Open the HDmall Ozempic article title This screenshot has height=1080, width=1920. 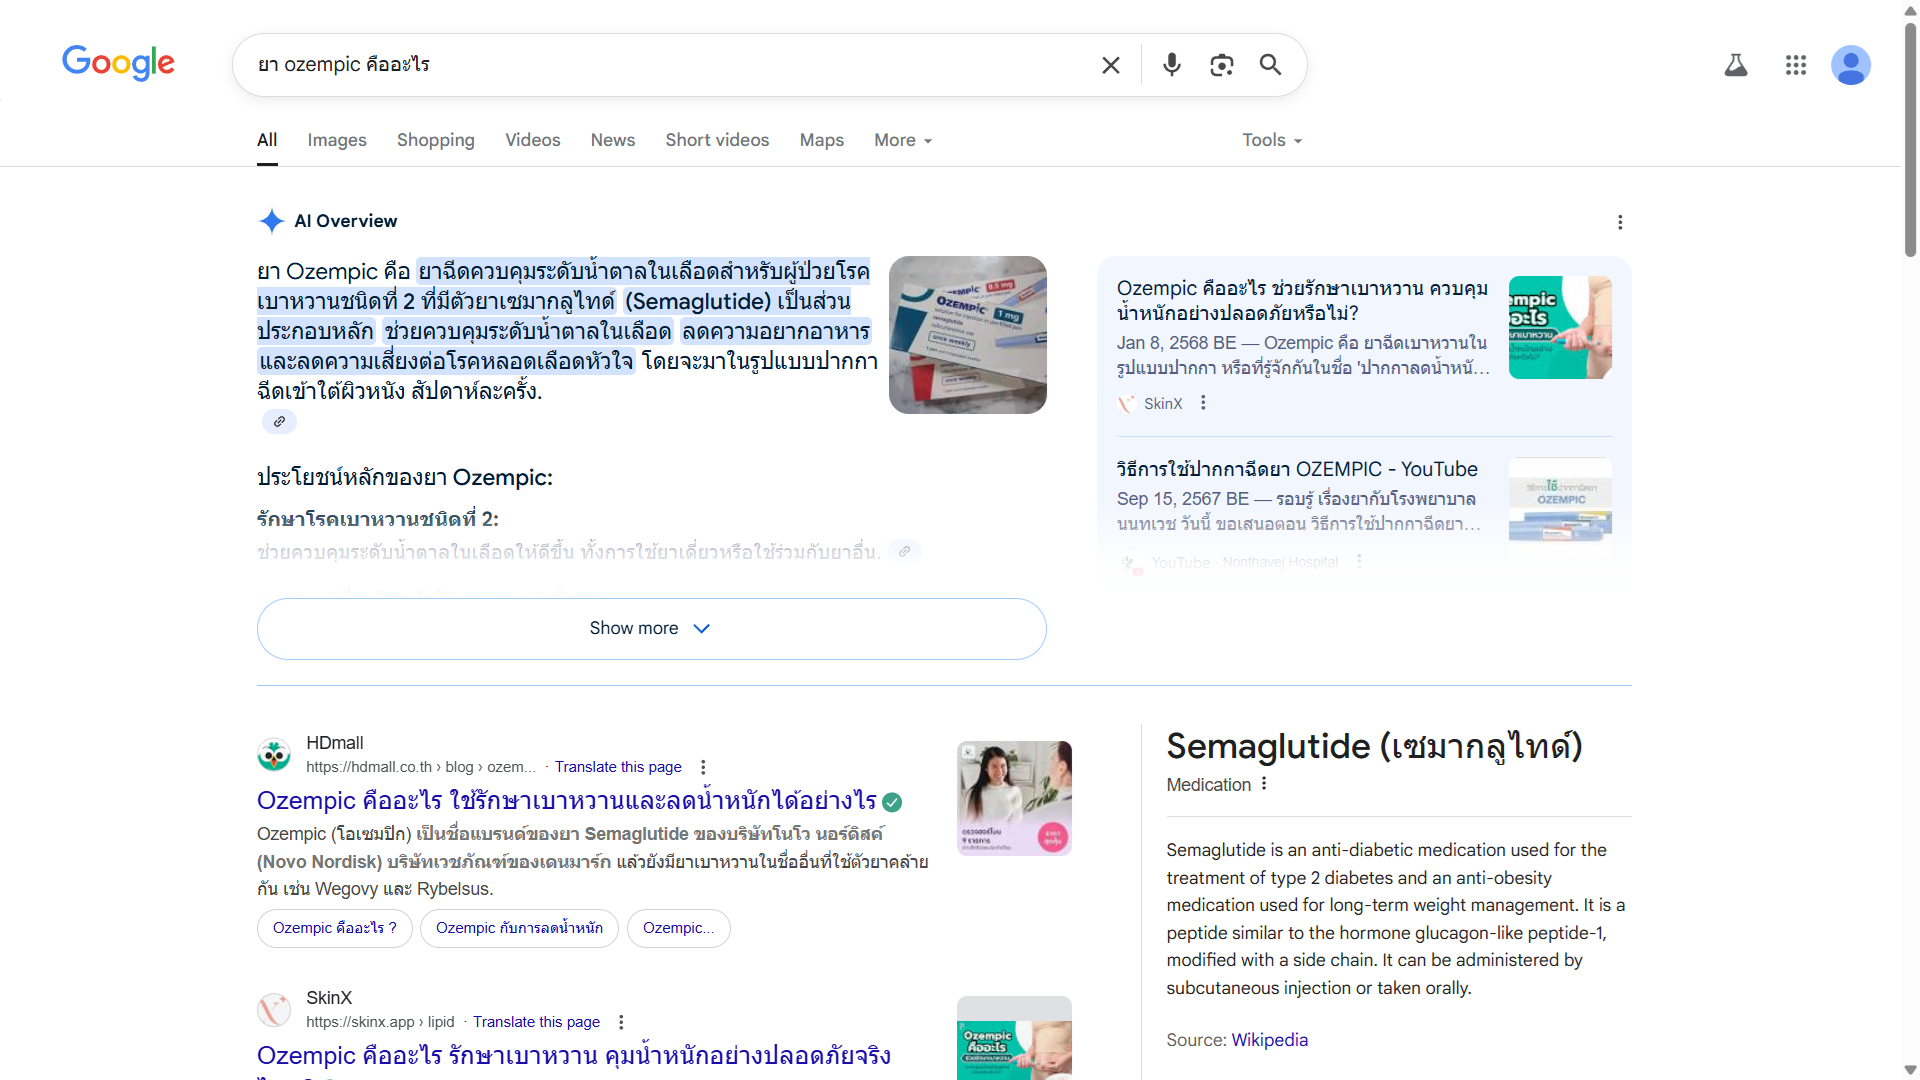(567, 801)
